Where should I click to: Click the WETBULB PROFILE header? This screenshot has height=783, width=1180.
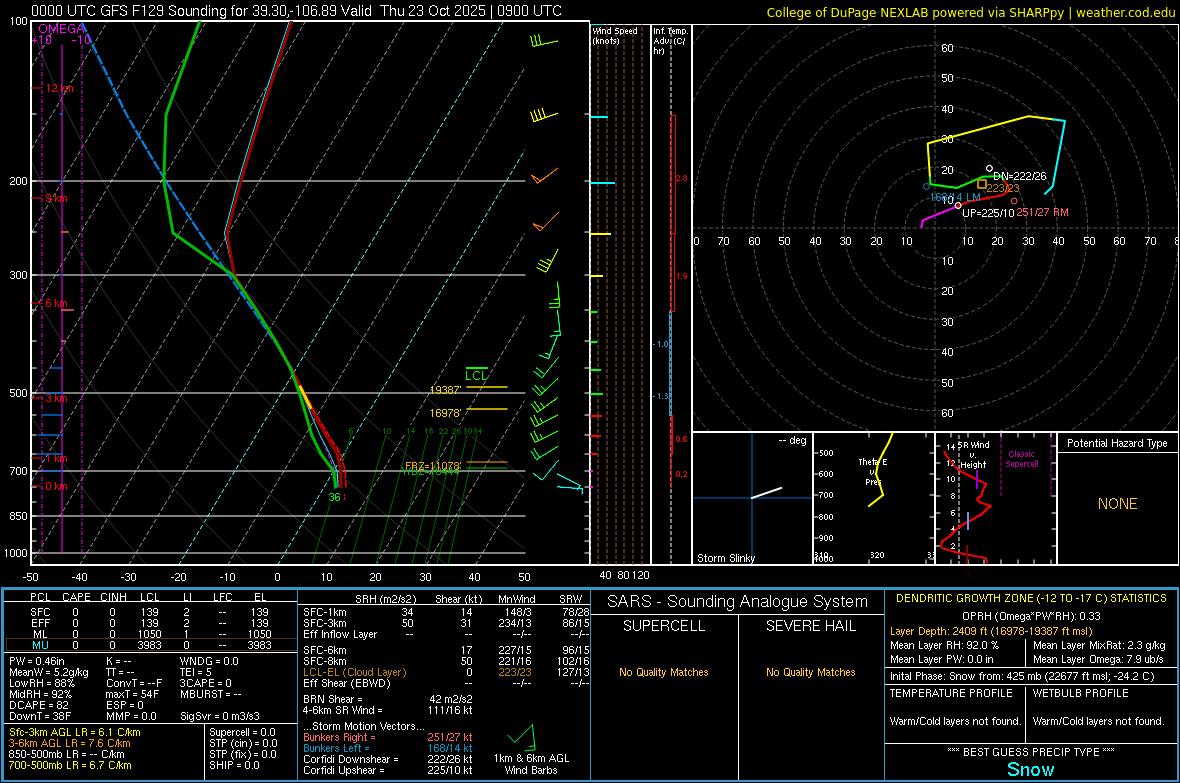tap(1080, 693)
